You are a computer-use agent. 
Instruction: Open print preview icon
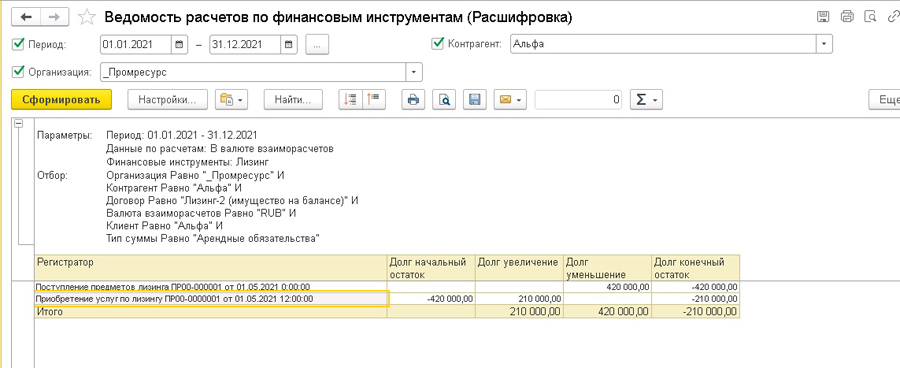click(444, 99)
